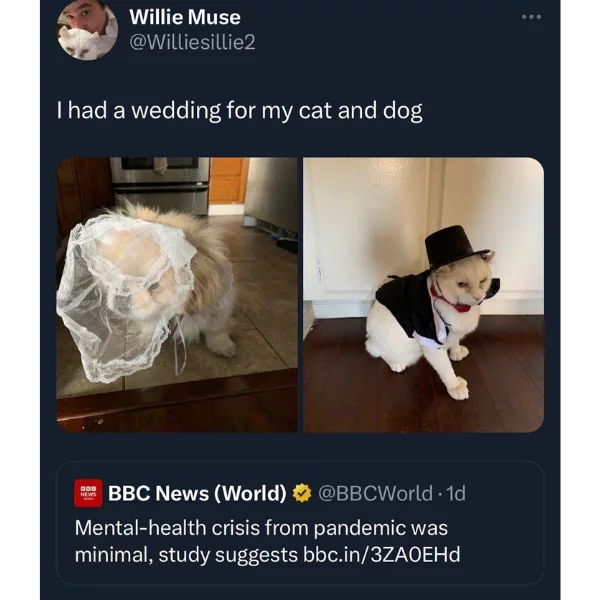Click the "minimal, study suggests" text
Screen dimensions: 600x600
tap(186, 553)
